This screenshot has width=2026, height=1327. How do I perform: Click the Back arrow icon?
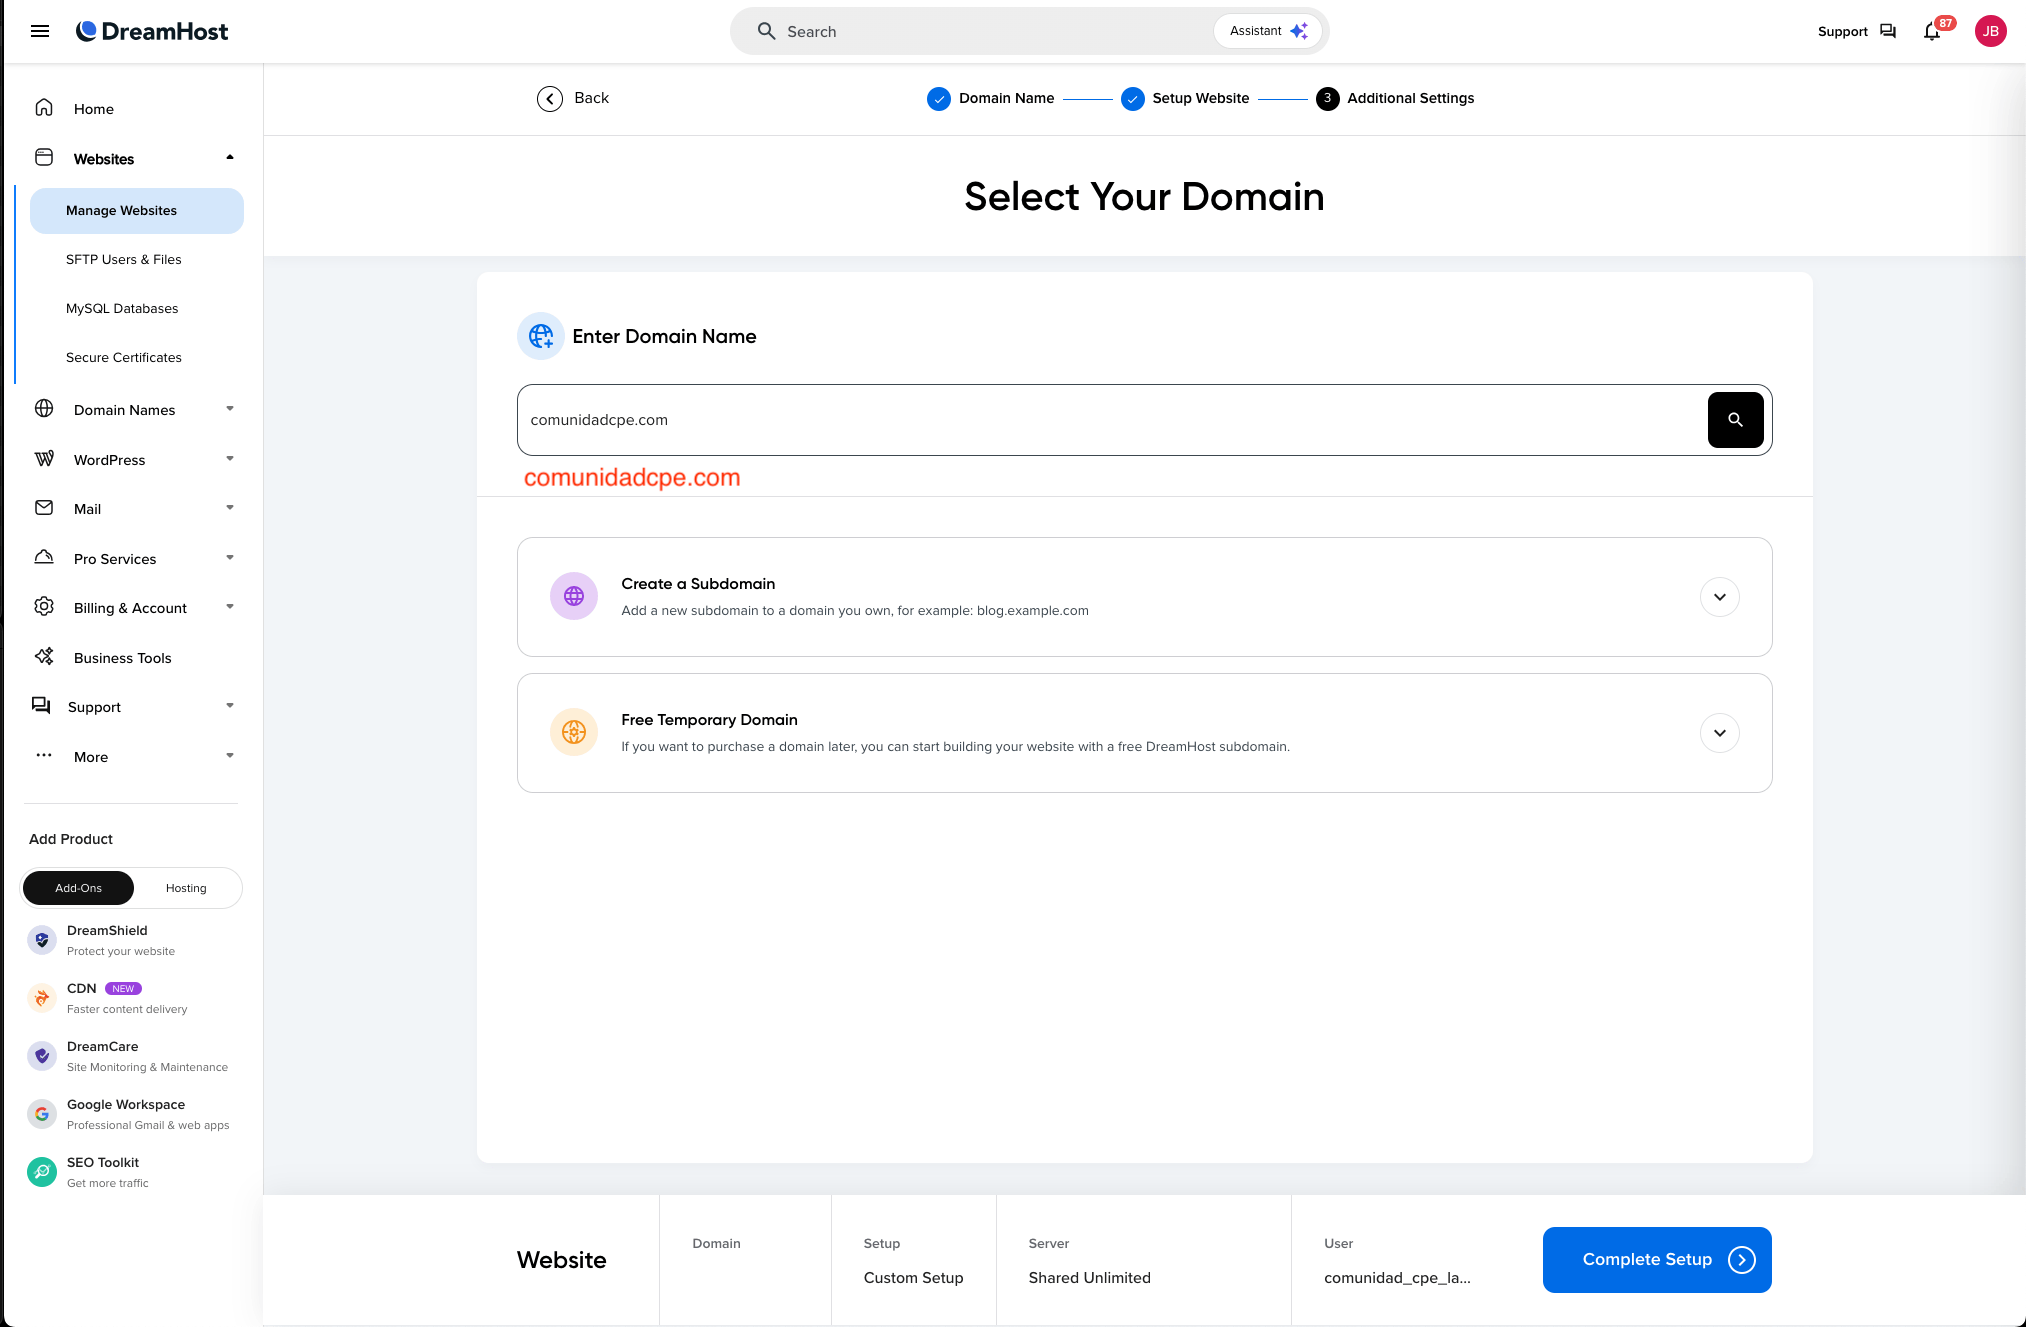[x=550, y=98]
